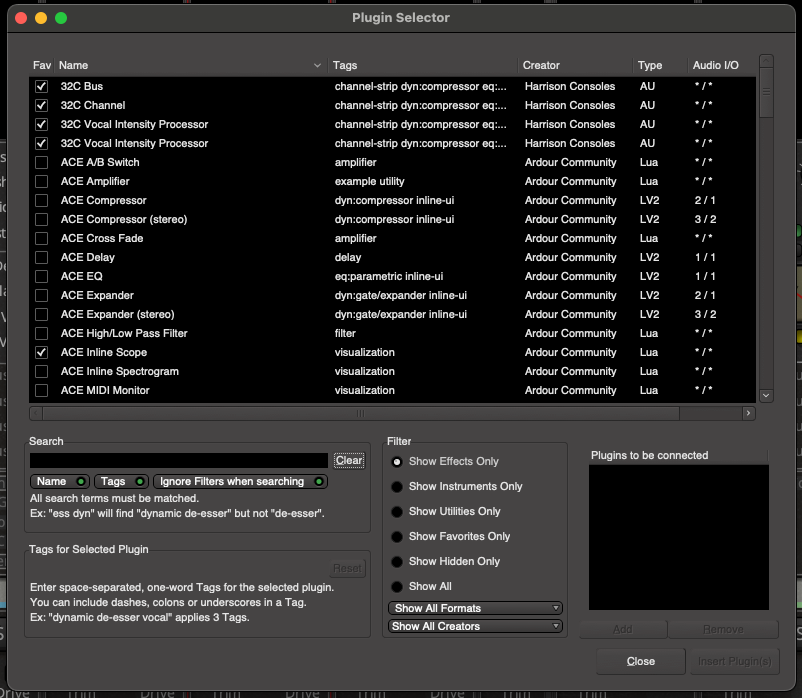Viewport: 802px width, 698px height.
Task: Click the Clear button beside the search box
Action: click(349, 460)
